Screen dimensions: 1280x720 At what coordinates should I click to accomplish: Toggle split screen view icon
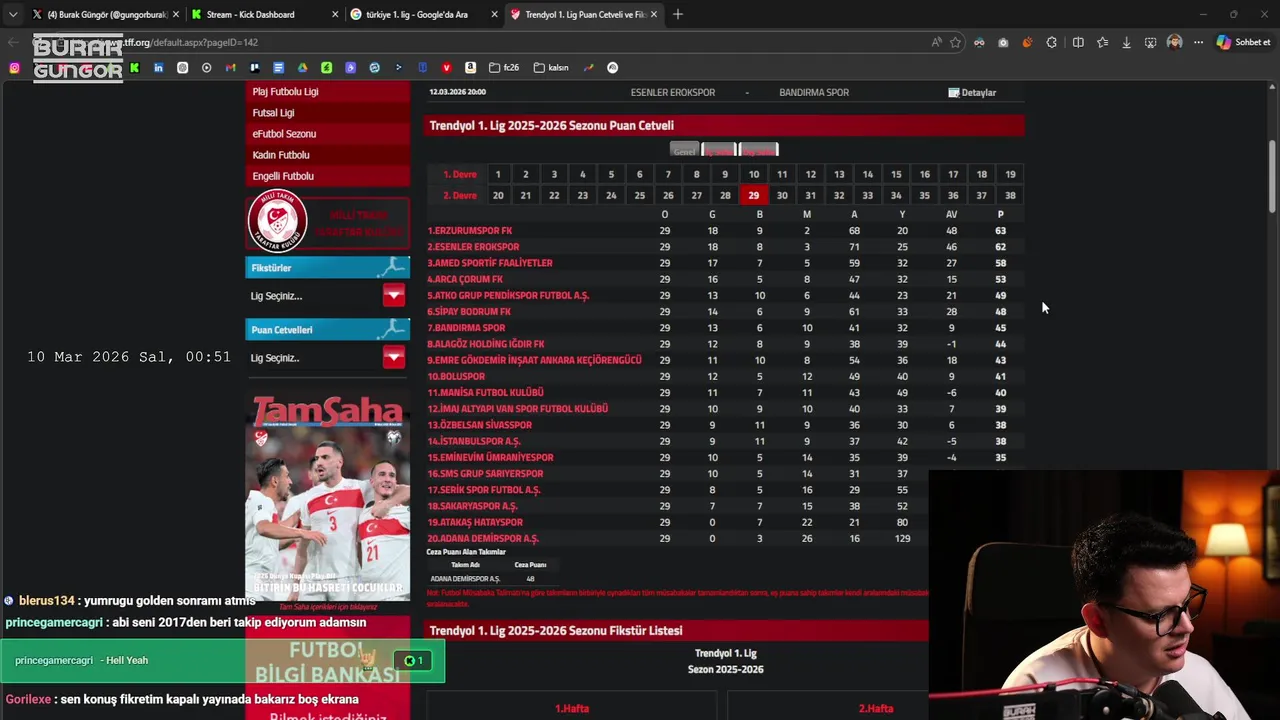(x=1078, y=42)
